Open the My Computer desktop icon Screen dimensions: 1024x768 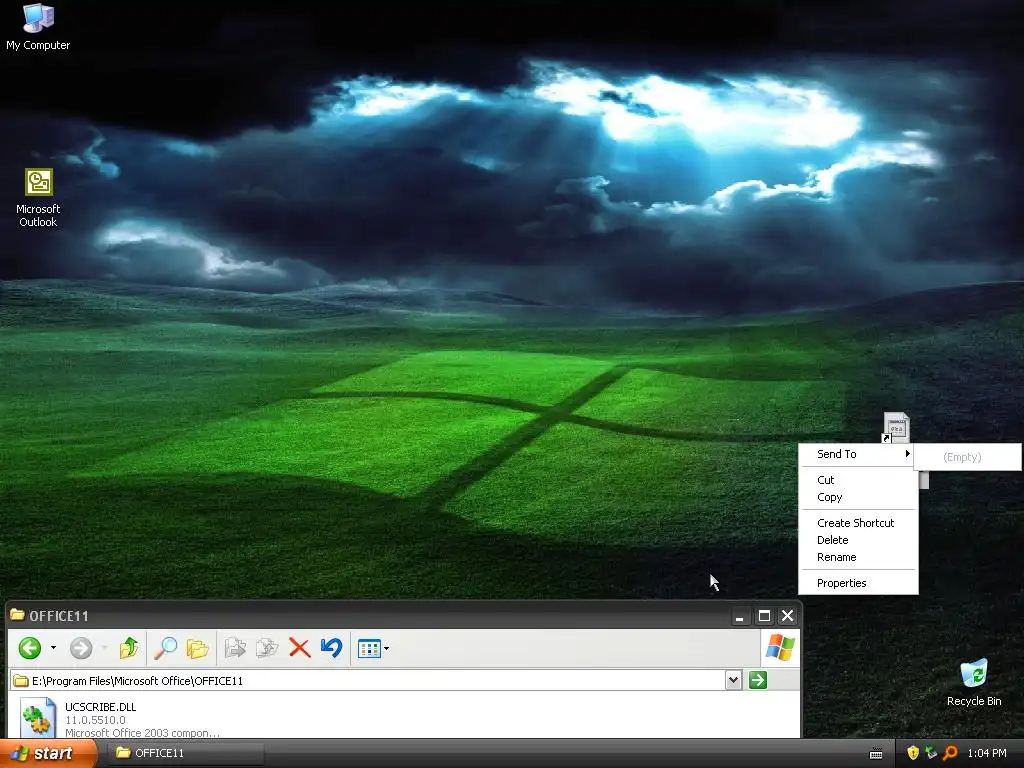pos(38,26)
